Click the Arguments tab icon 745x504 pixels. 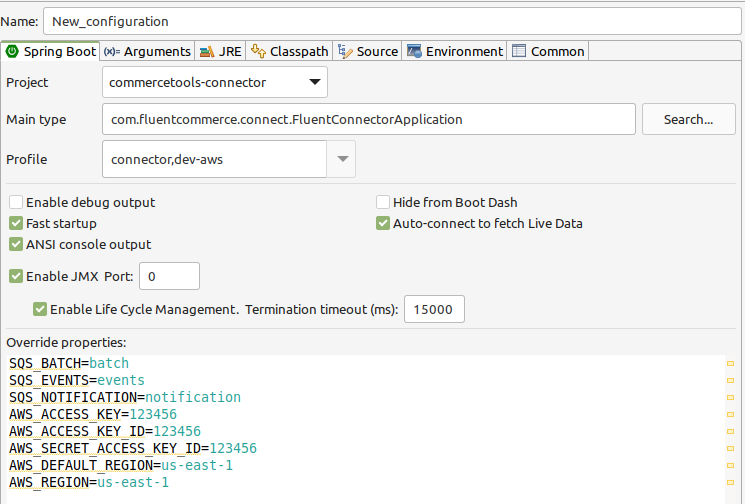click(x=112, y=51)
